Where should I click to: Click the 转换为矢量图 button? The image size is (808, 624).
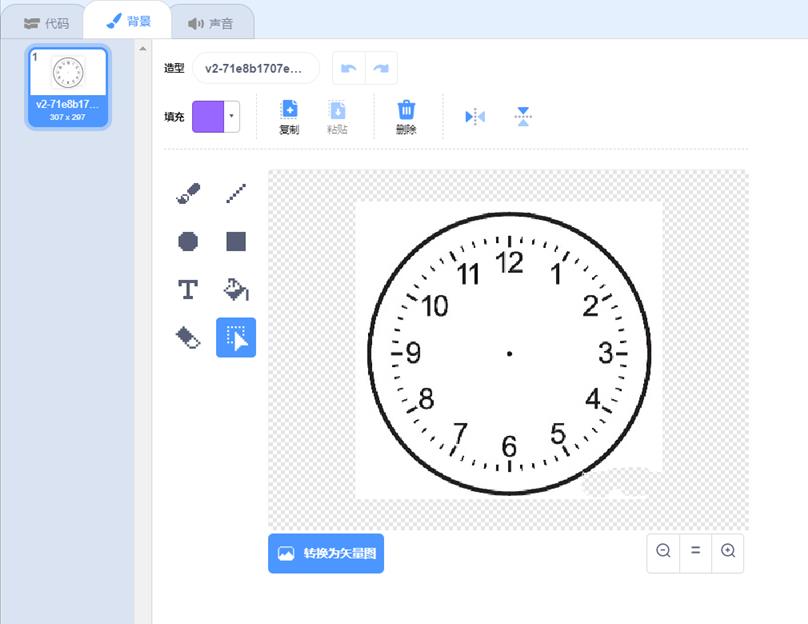(x=326, y=554)
